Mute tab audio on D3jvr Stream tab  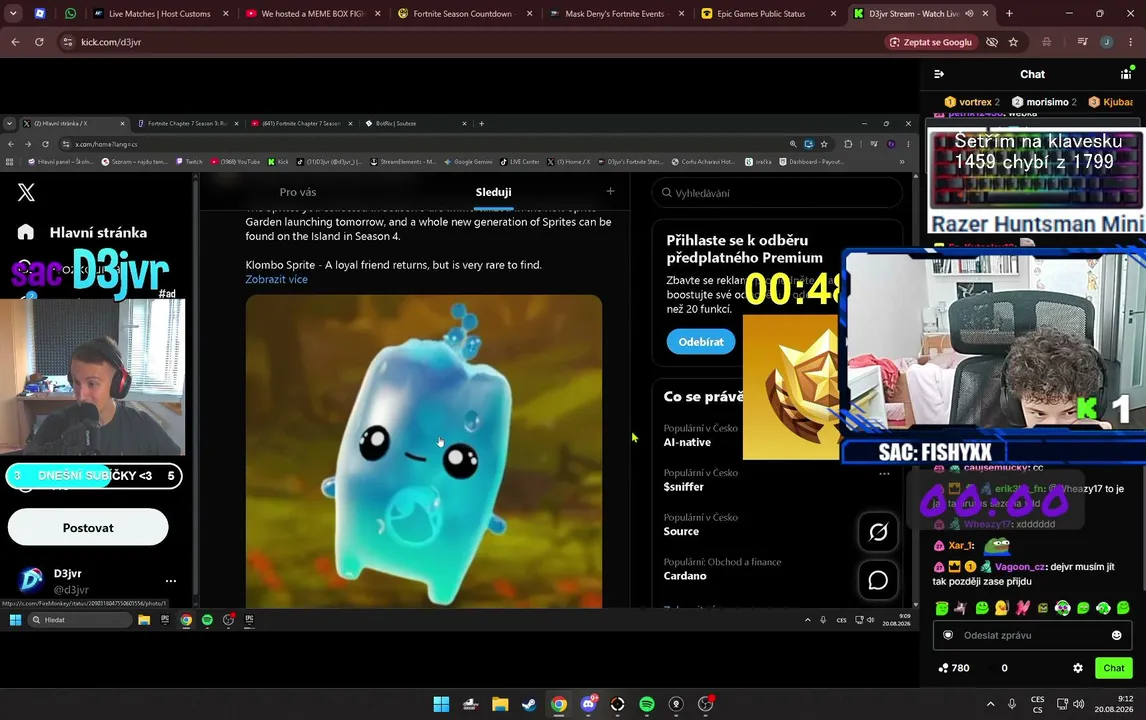(969, 13)
